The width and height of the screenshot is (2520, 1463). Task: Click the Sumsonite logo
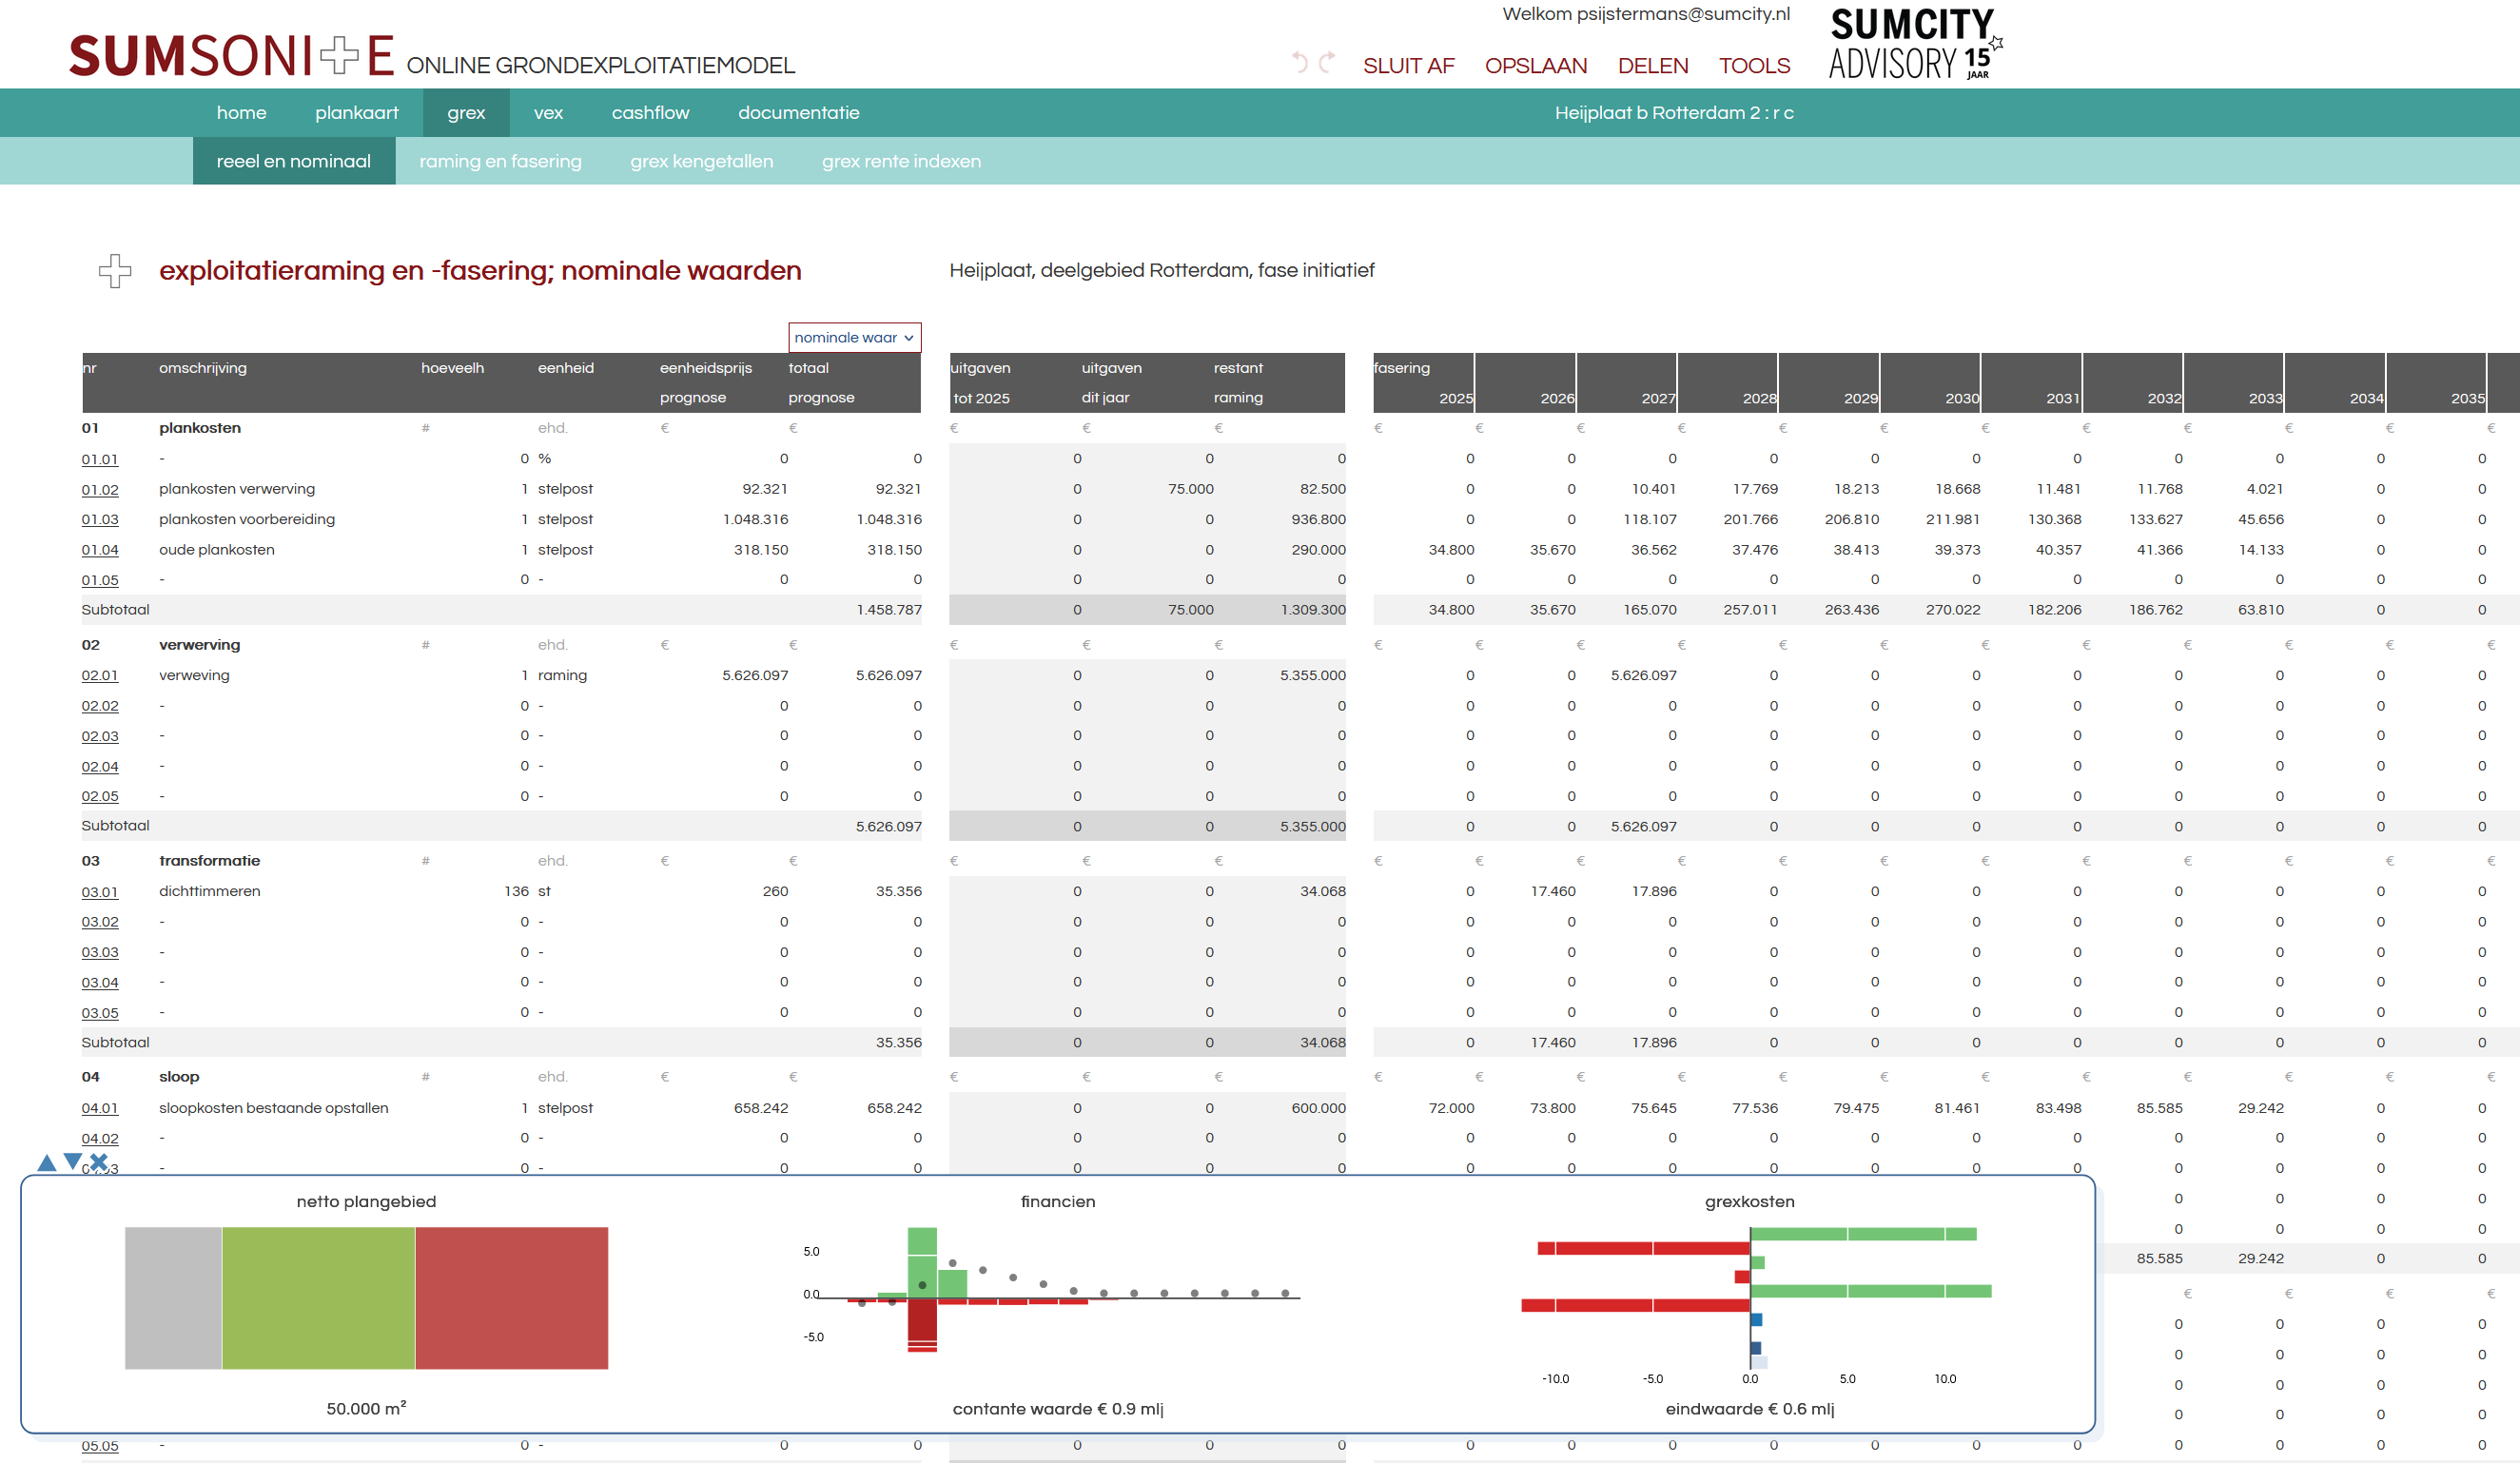pyautogui.click(x=231, y=56)
